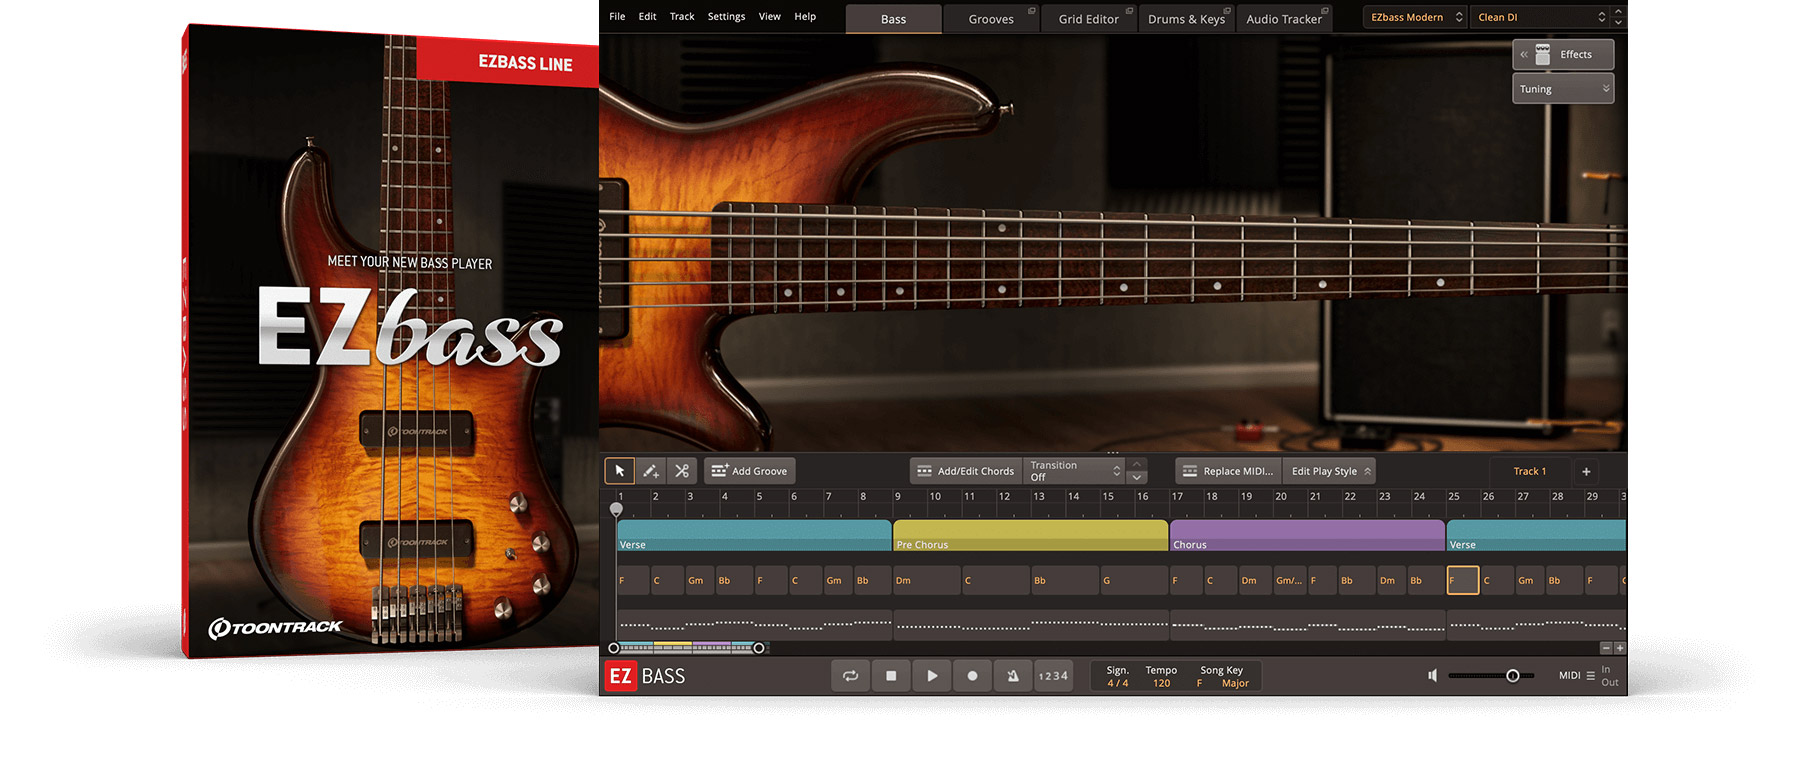
Task: Open the Clean DI preset dropdown
Action: [x=1541, y=17]
